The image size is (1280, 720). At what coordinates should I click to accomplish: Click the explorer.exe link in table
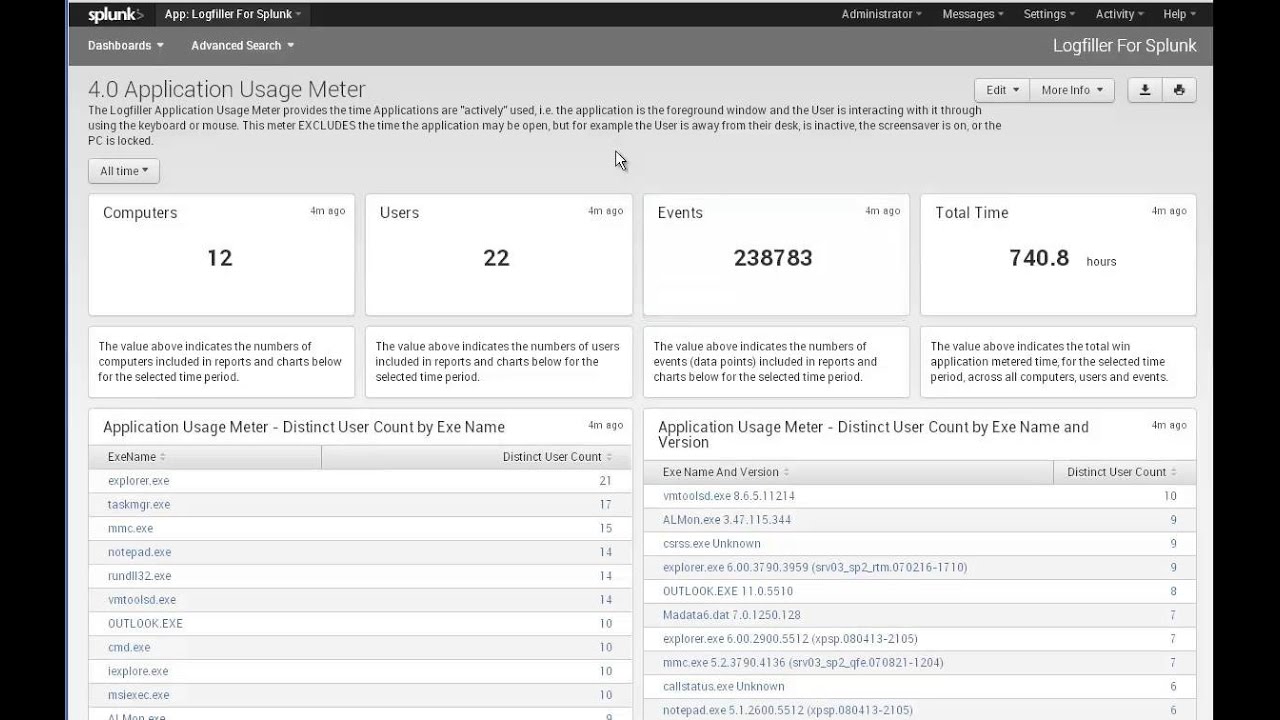coord(138,481)
